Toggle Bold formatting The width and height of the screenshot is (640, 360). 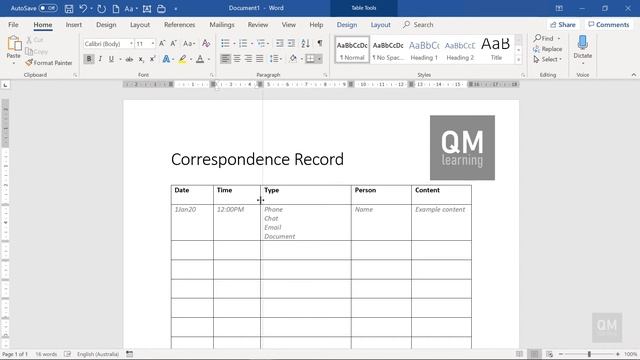click(89, 59)
